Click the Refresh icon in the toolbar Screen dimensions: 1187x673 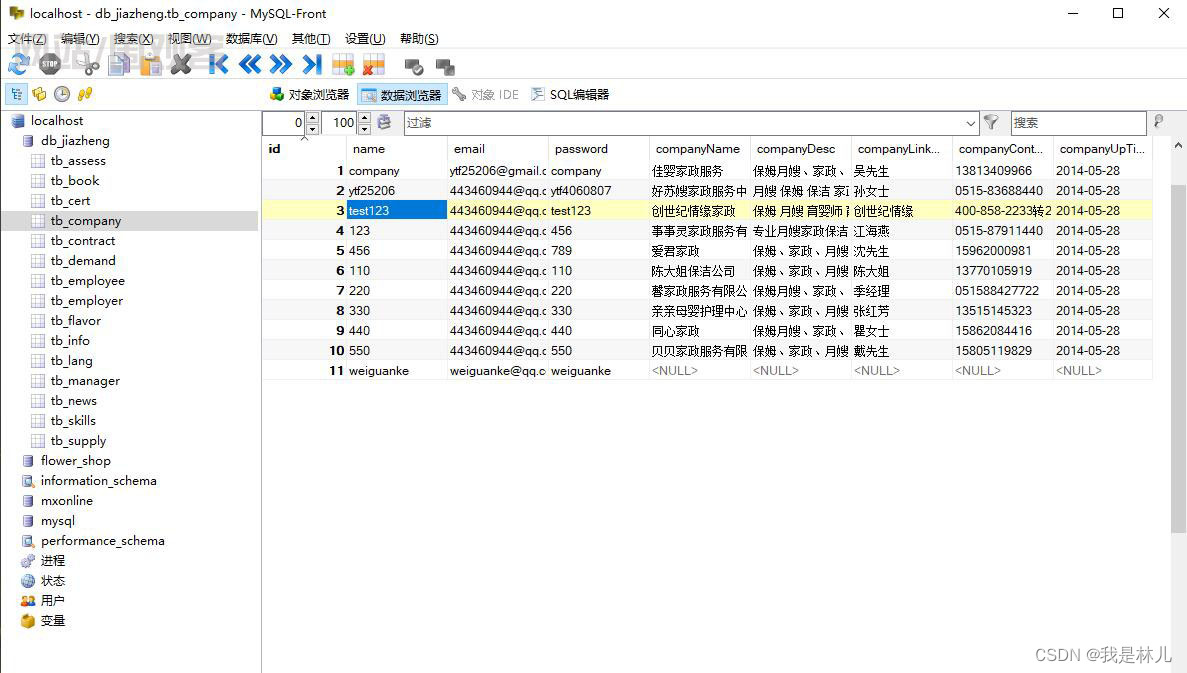click(17, 63)
